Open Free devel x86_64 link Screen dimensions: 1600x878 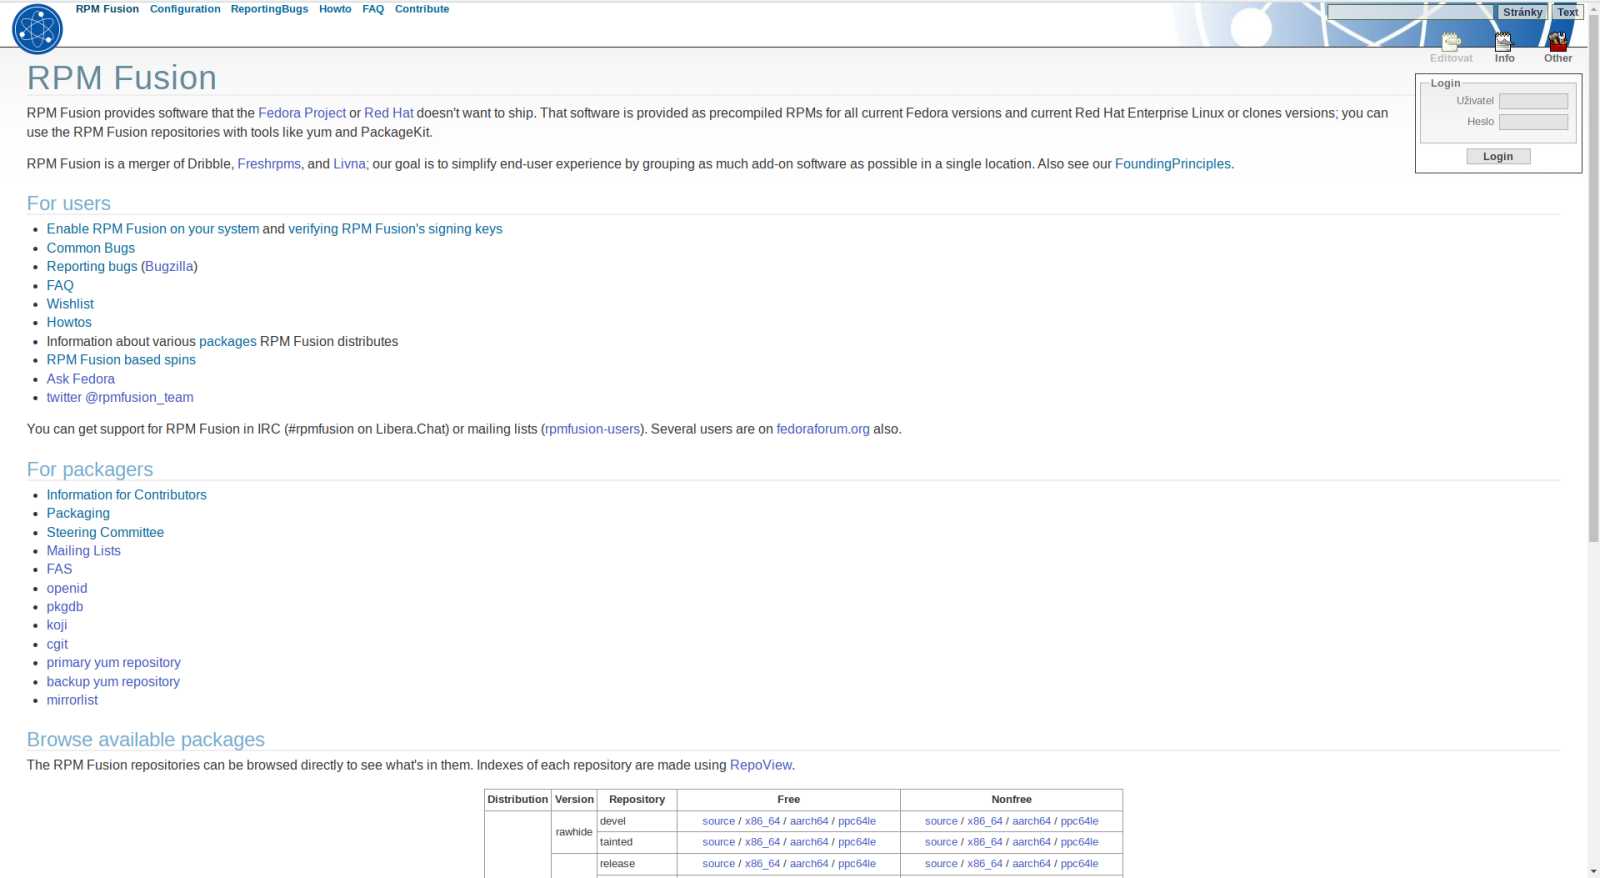pyautogui.click(x=762, y=821)
